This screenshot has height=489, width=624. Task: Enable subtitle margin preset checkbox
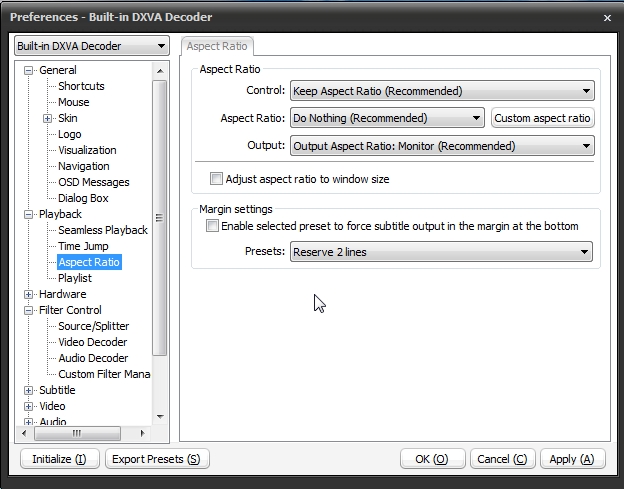pyautogui.click(x=212, y=226)
